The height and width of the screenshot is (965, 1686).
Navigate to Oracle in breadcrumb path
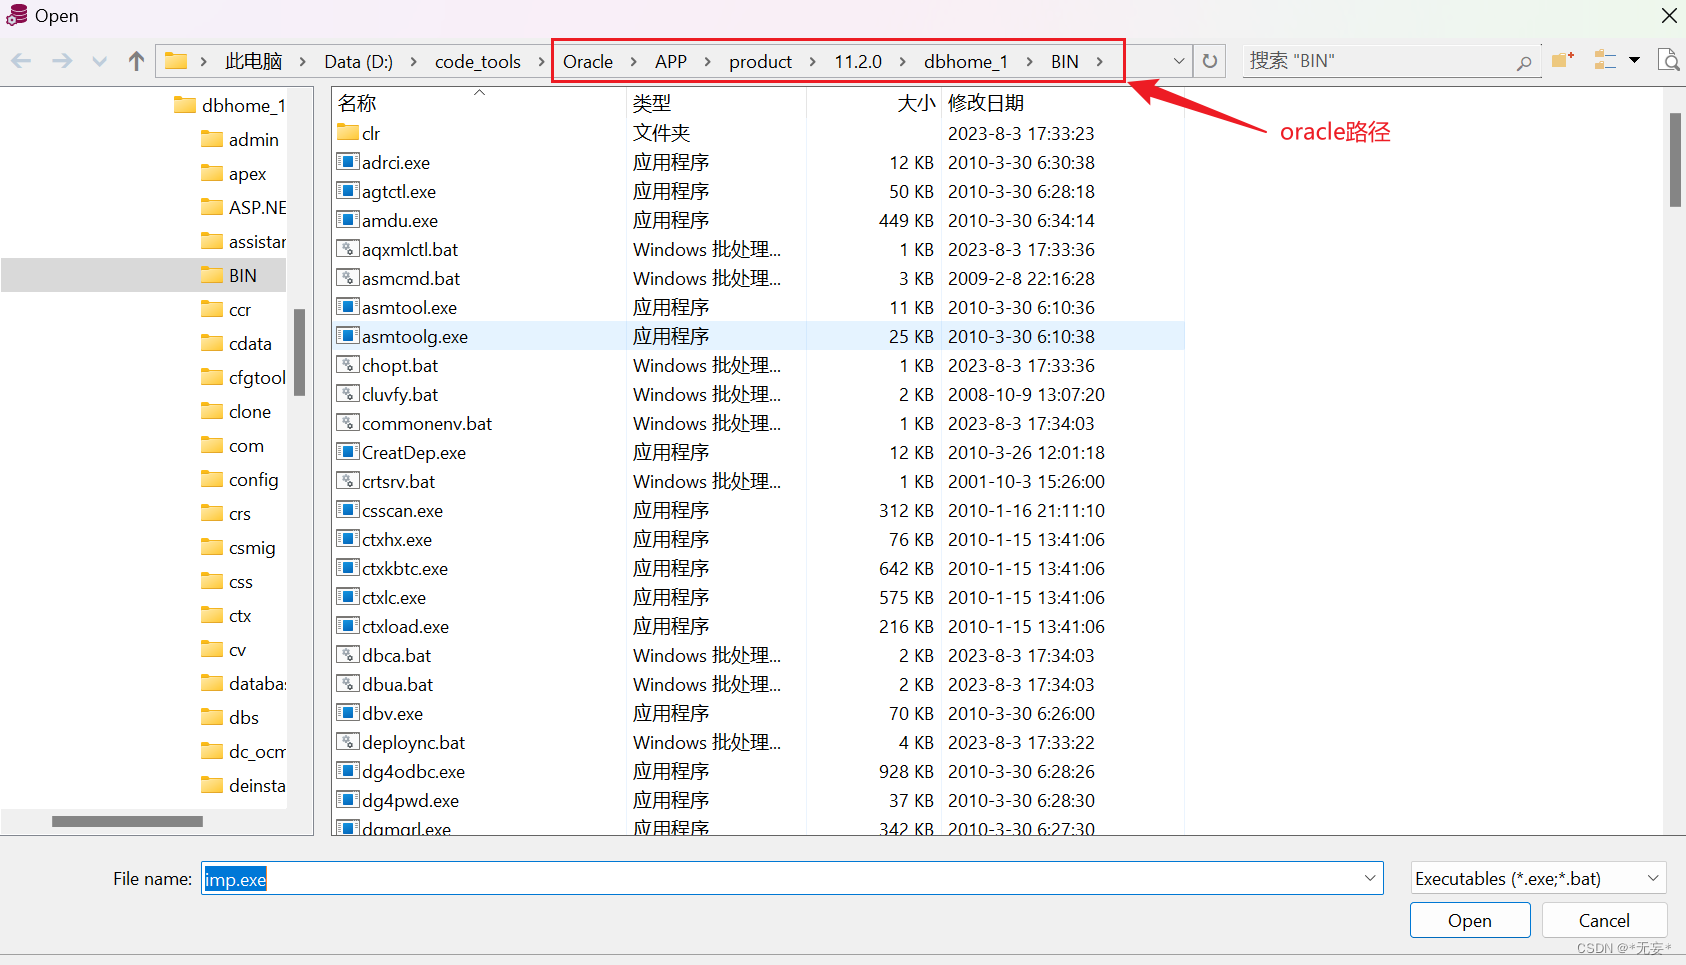coord(589,61)
